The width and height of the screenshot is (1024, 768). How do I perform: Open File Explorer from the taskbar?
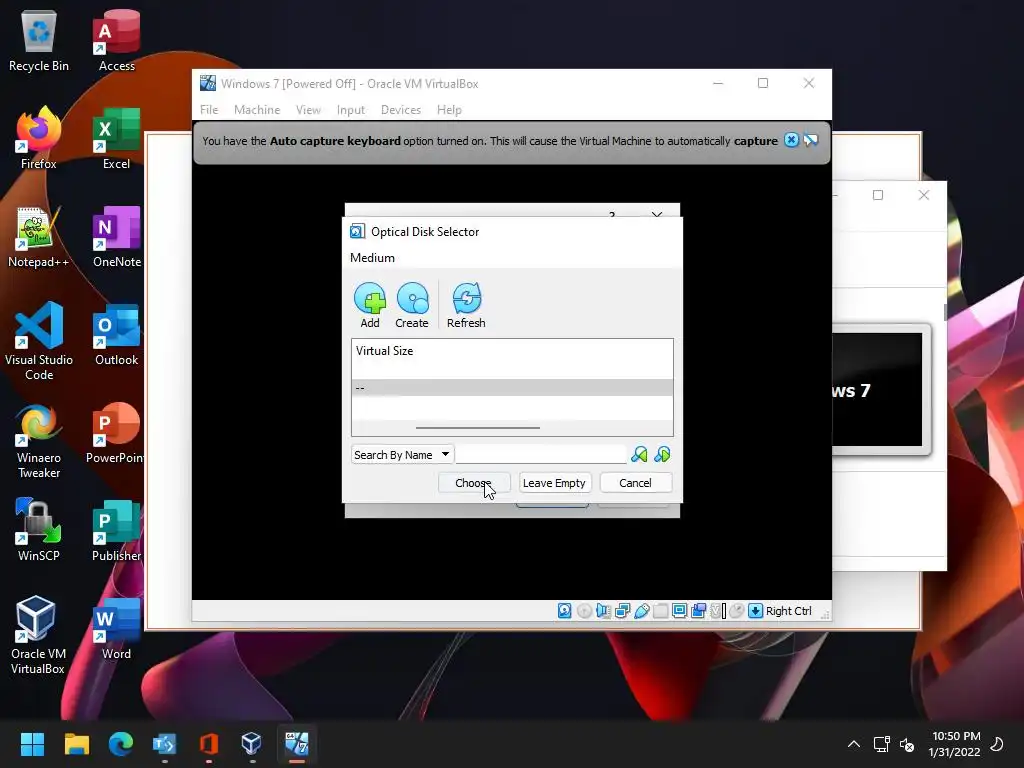(x=76, y=744)
